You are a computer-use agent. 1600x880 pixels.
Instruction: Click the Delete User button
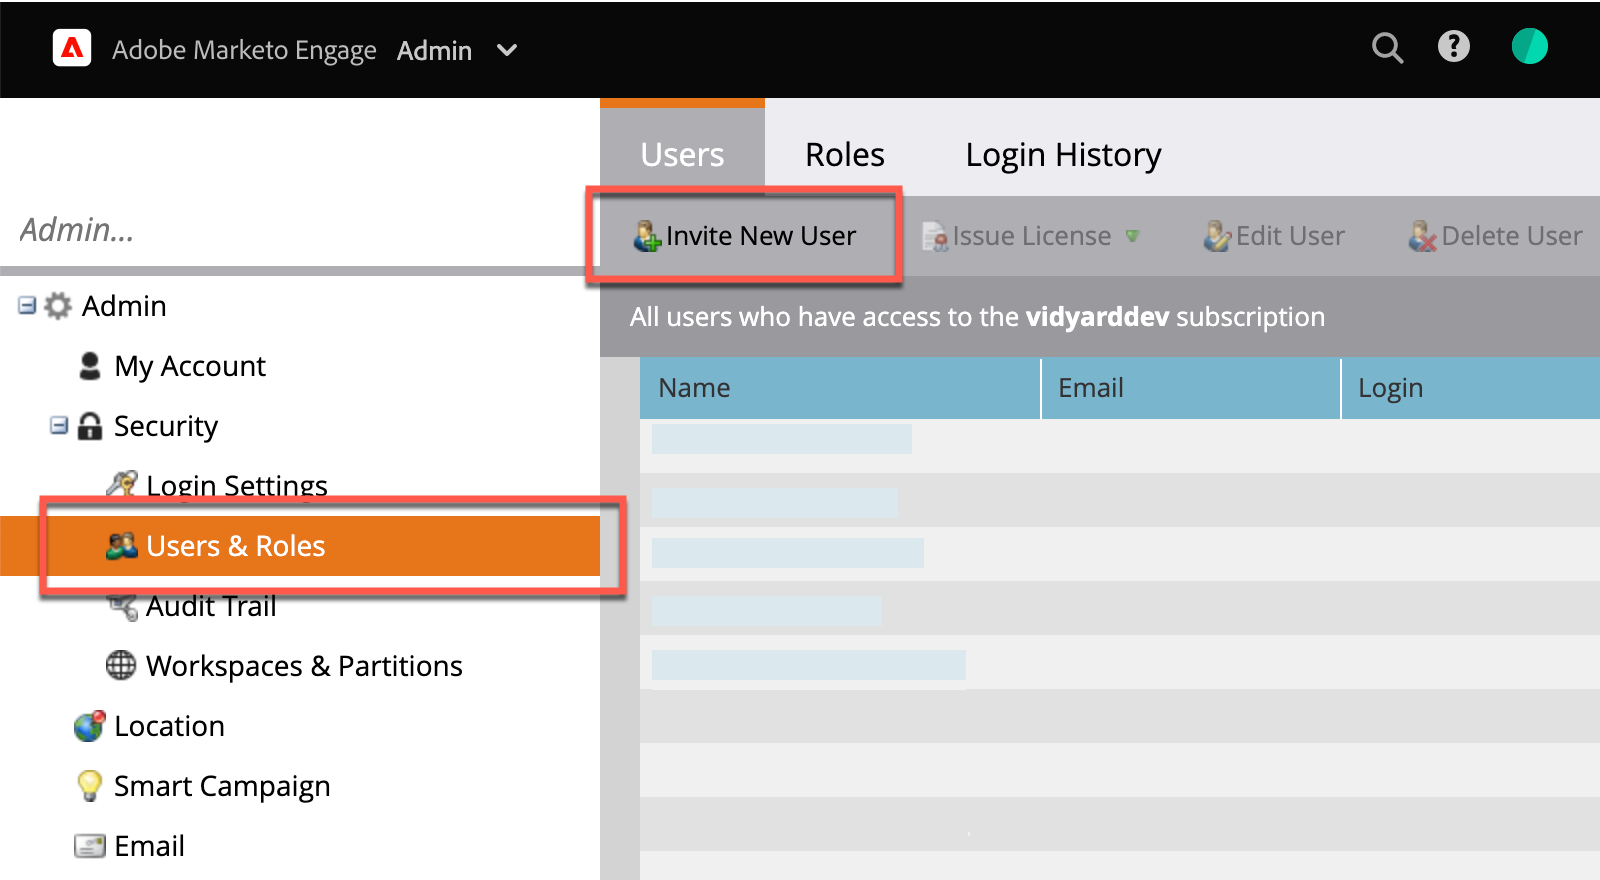point(1495,236)
